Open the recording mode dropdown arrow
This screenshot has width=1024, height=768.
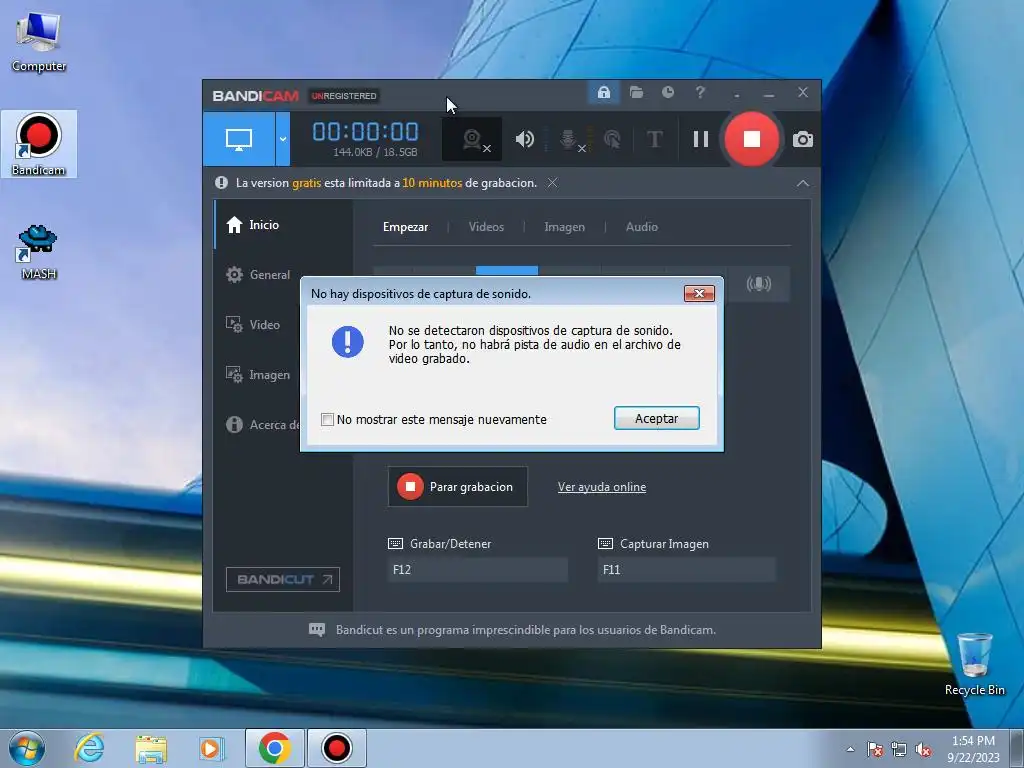(283, 138)
